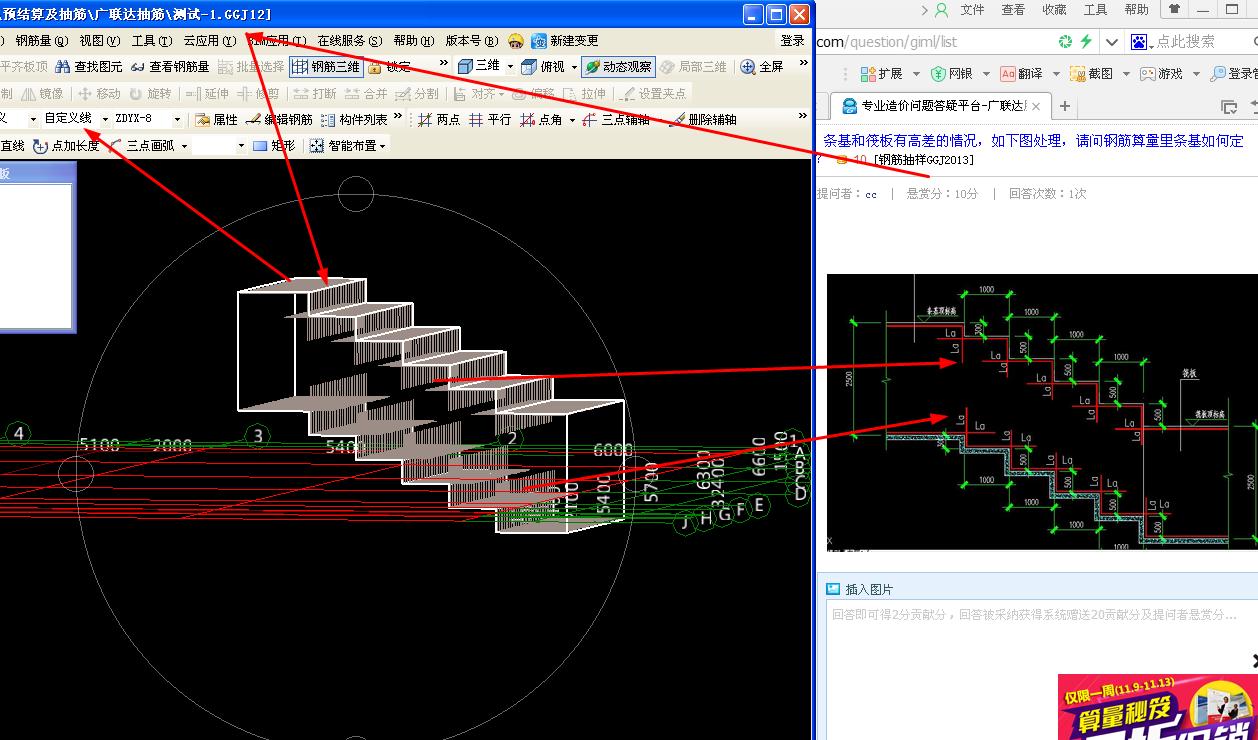The width and height of the screenshot is (1258, 740).
Task: Open the browser 网银 online banking tool
Action: click(952, 74)
